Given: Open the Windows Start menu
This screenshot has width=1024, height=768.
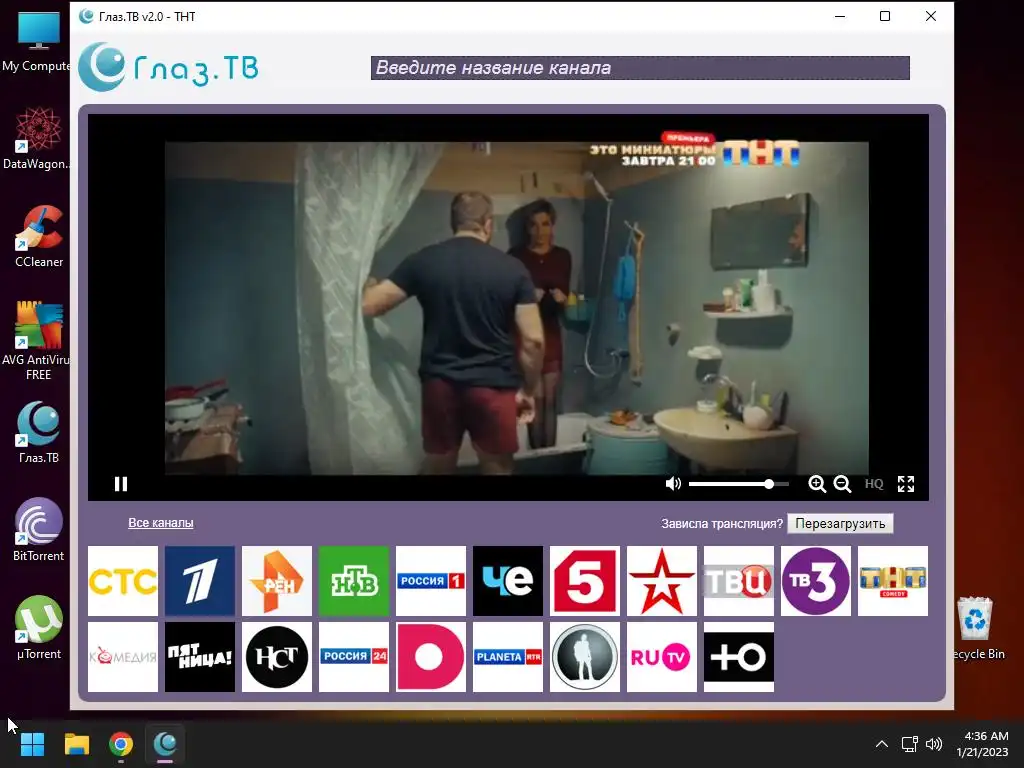Looking at the screenshot, I should [x=32, y=744].
